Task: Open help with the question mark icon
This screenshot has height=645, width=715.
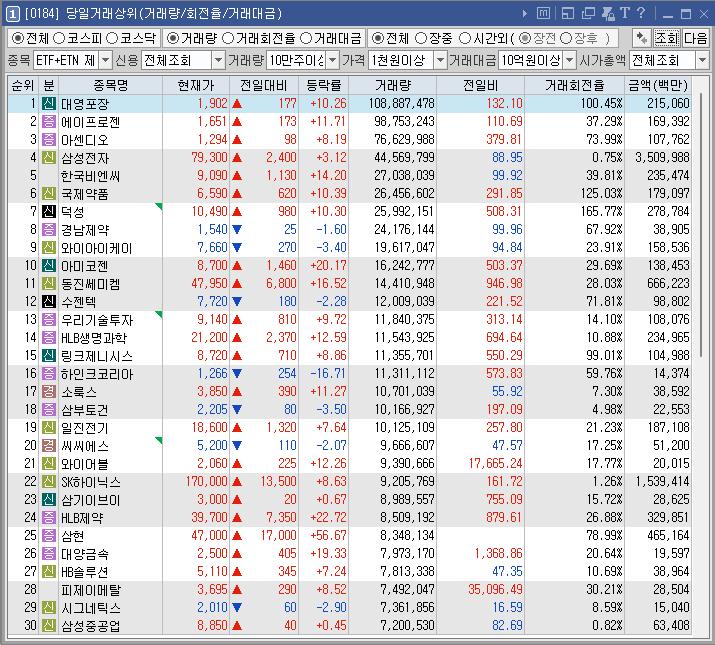Action: [x=641, y=13]
